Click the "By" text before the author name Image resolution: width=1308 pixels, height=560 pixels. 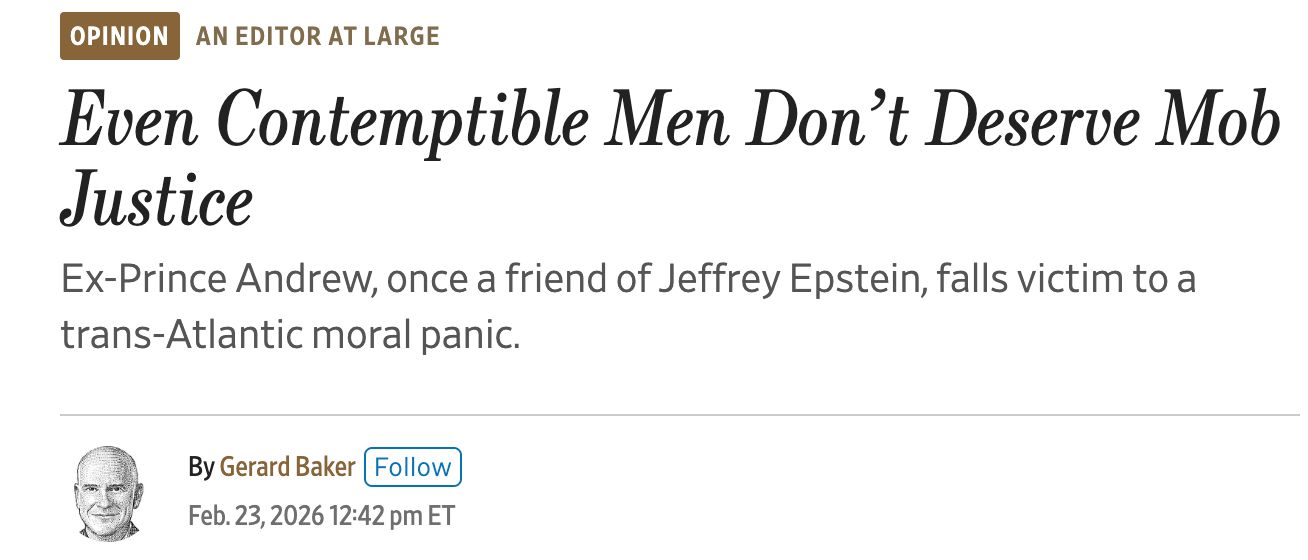[200, 467]
